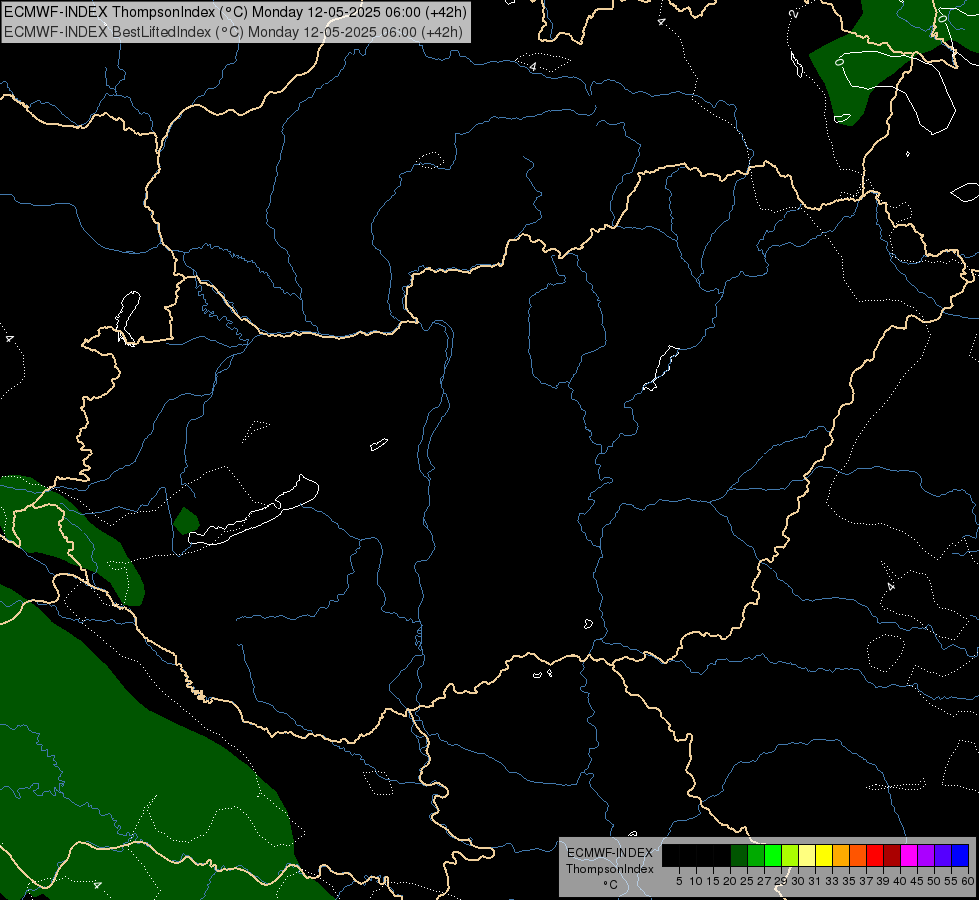Click legend scale value 55

[952, 881]
